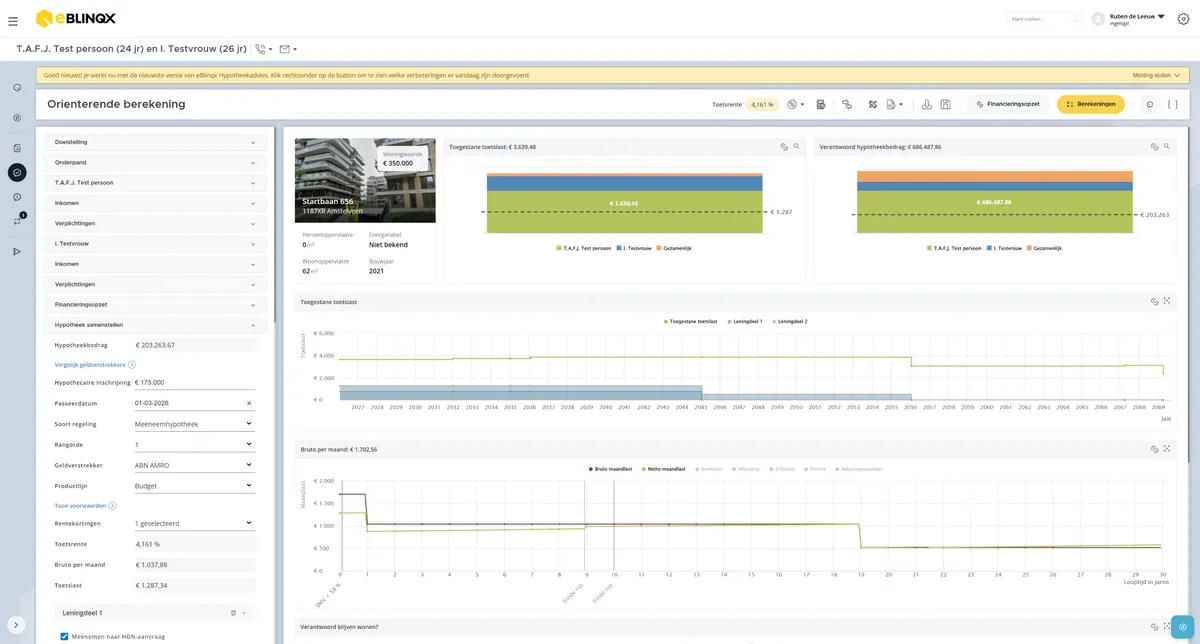Viewport: 1200px width, 644px height.
Task: Open the Geldverstrekker dropdown showing ABN AMRO
Action: [193, 465]
